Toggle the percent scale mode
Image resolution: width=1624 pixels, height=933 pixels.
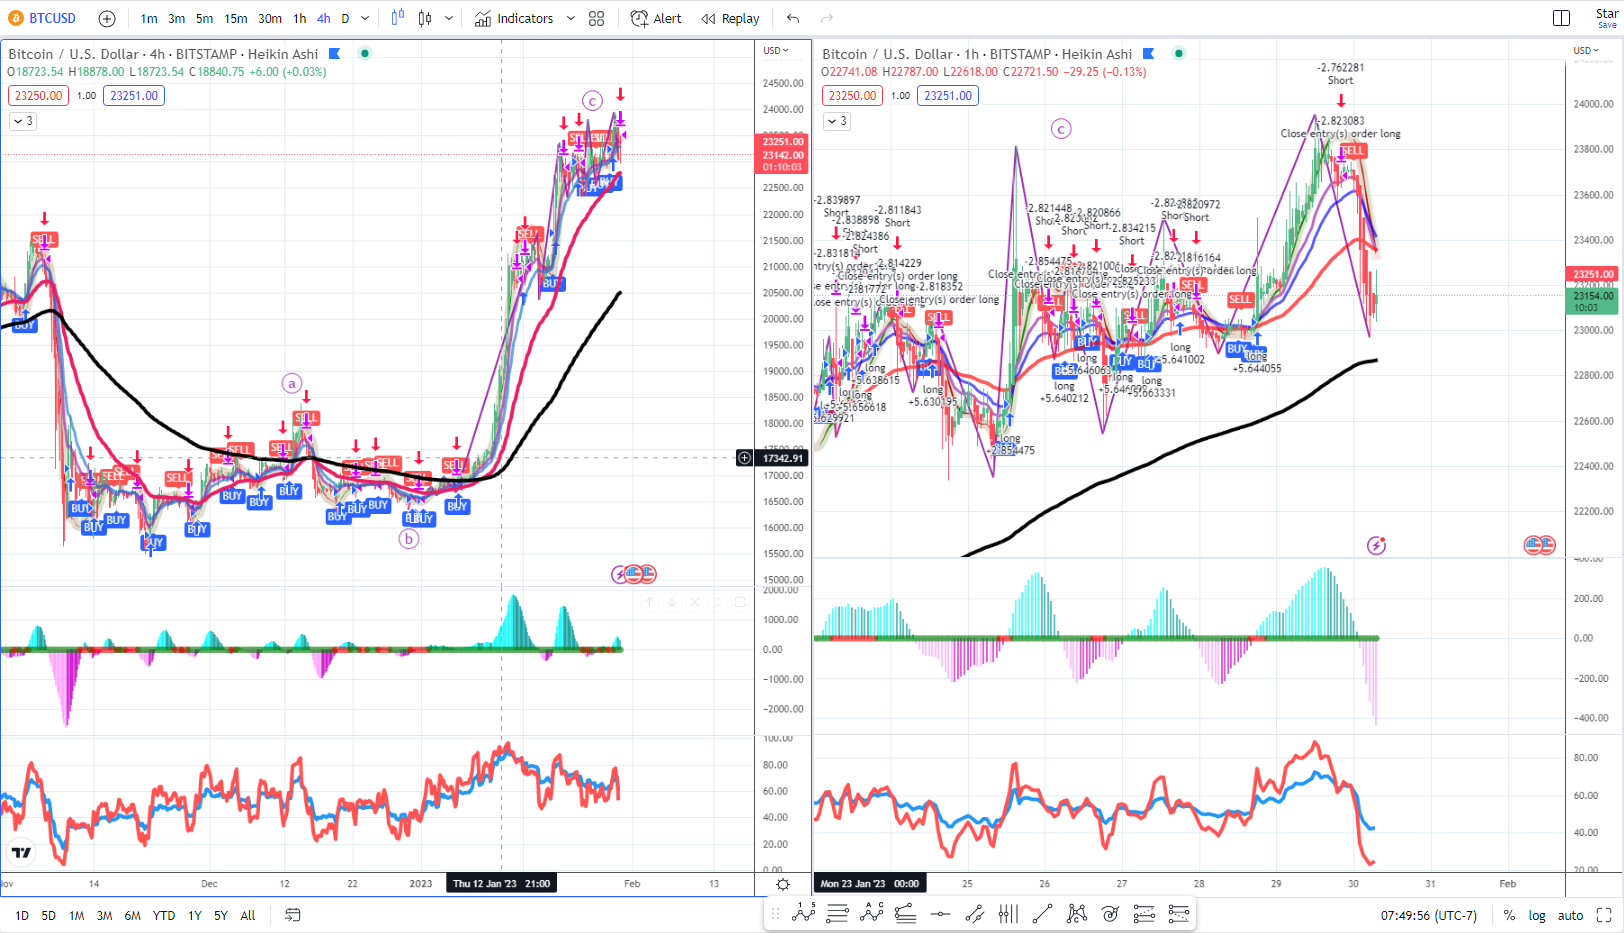coord(1509,915)
